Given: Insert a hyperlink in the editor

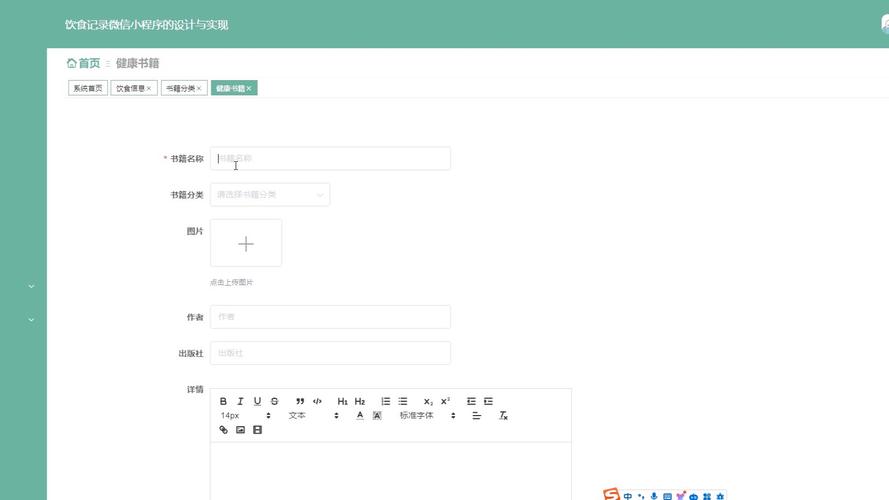Looking at the screenshot, I should 223,430.
